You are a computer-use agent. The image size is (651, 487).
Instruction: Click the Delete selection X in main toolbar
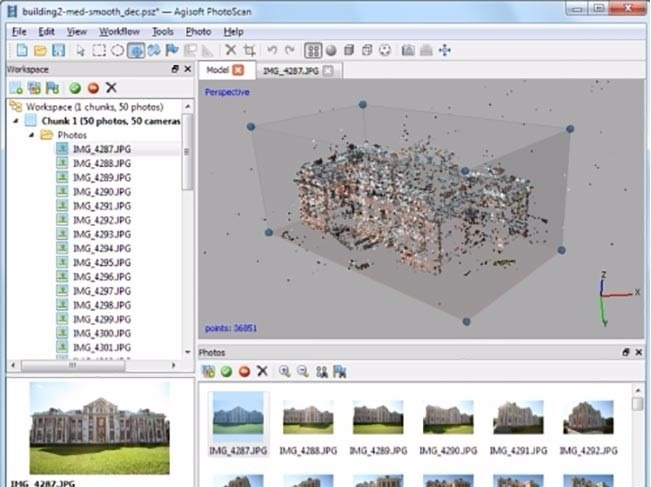coord(230,50)
